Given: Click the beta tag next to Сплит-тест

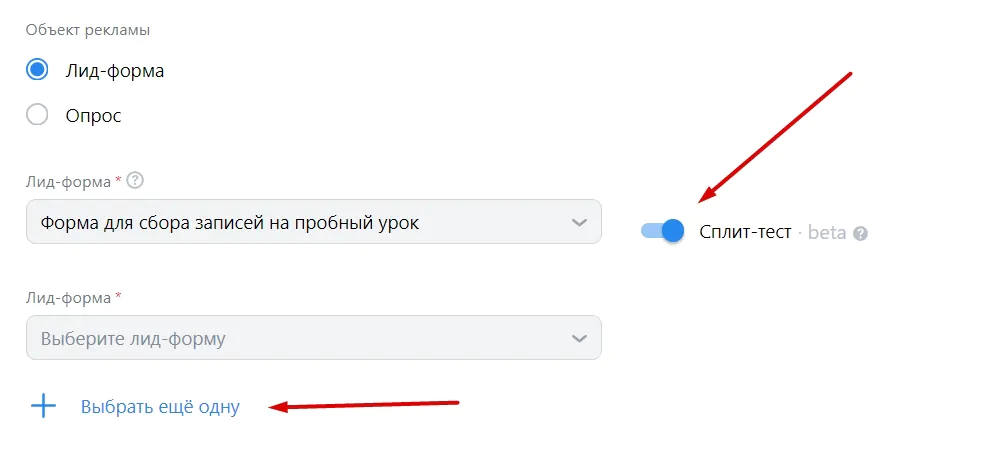Looking at the screenshot, I should point(827,232).
